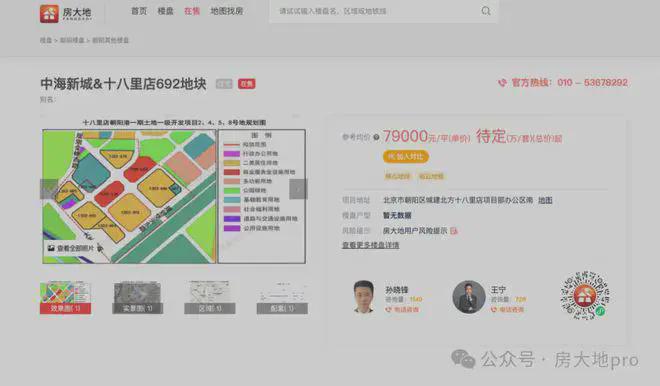Select the 在售 navigation tab
The width and height of the screenshot is (660, 386).
coord(192,11)
